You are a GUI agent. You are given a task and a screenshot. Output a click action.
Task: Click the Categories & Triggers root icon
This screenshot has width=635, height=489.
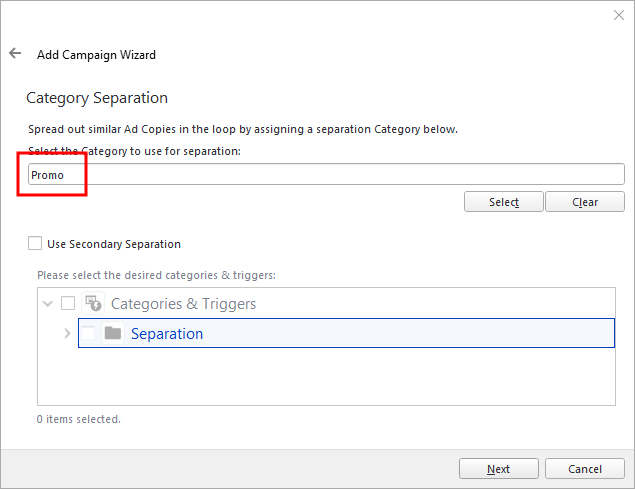point(93,303)
